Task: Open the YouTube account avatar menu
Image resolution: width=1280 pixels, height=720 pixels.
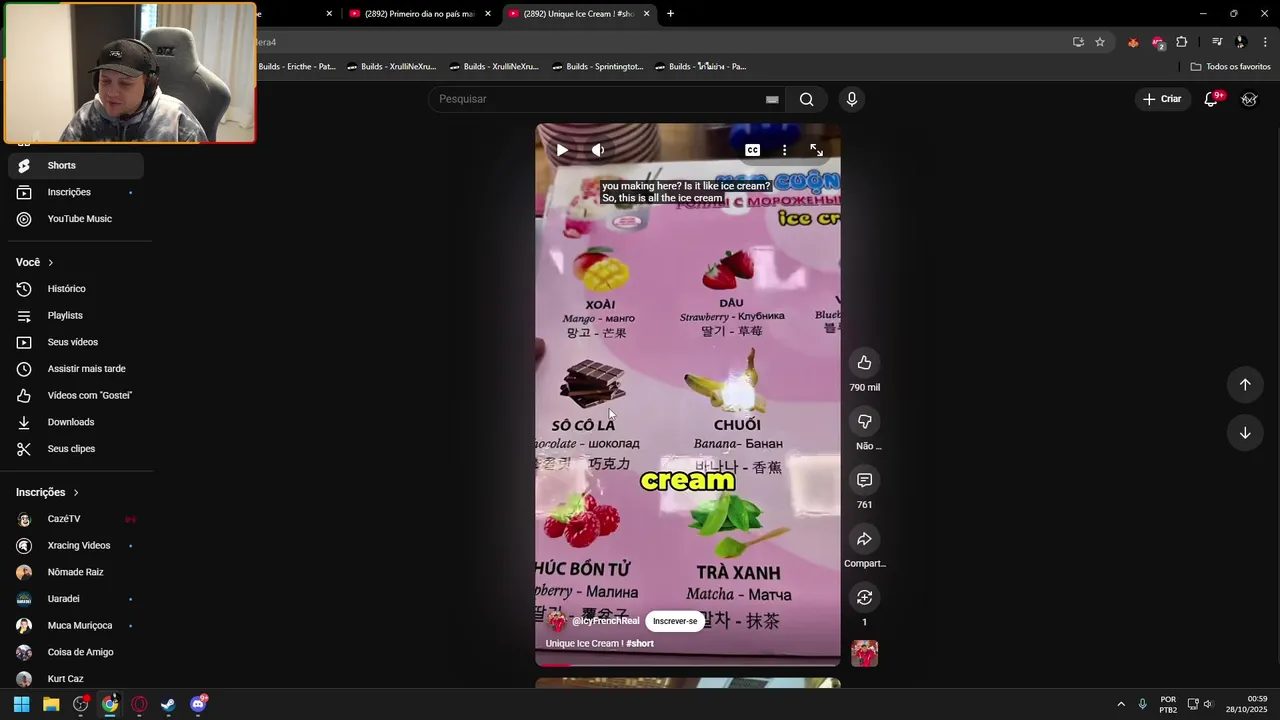Action: (1249, 99)
